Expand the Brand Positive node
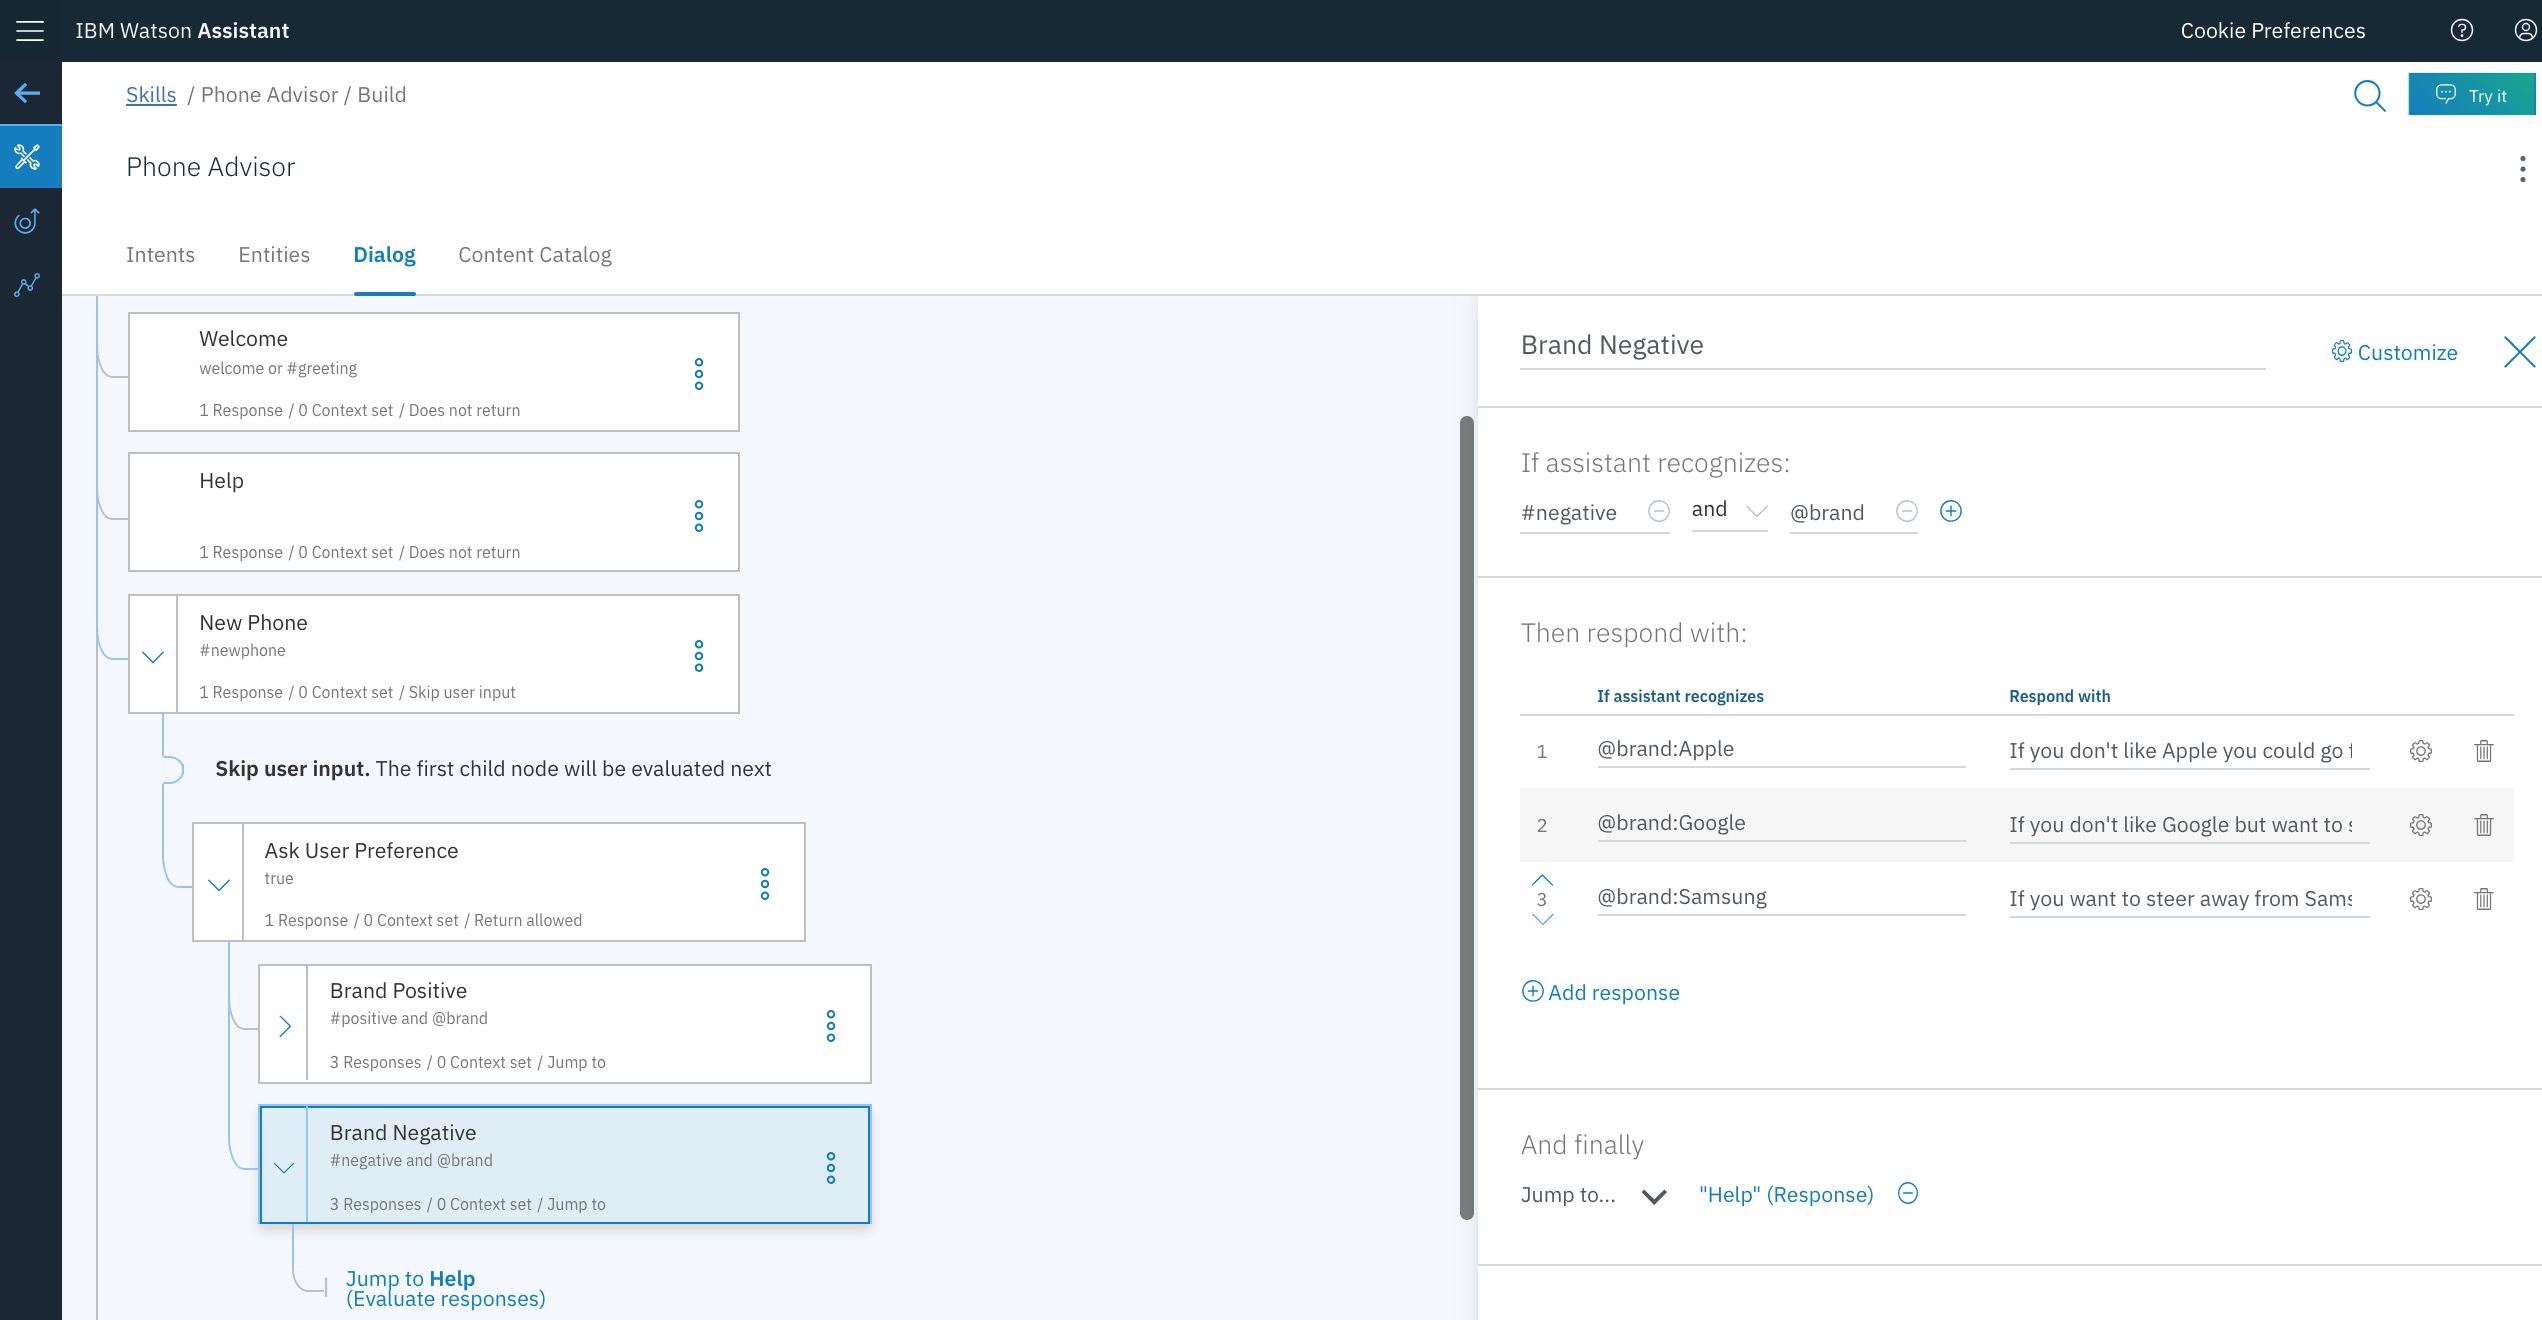 tap(284, 1026)
